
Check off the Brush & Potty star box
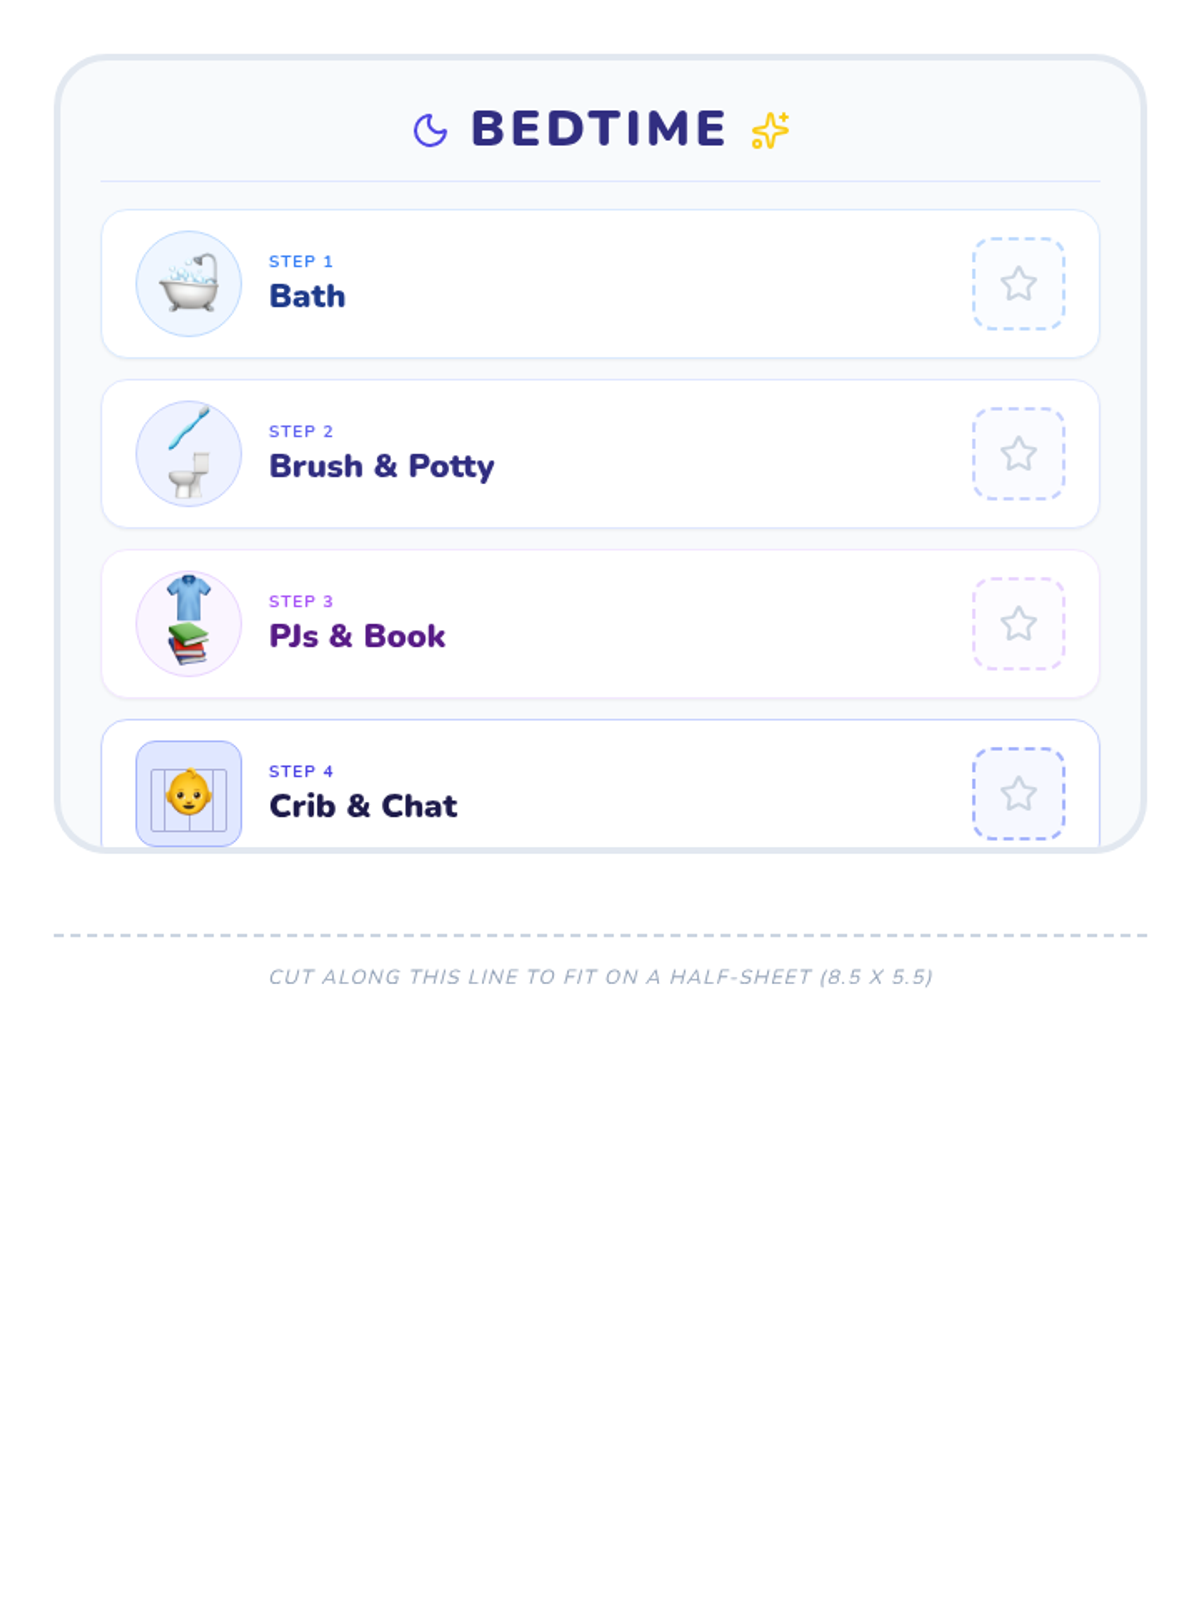(1019, 454)
